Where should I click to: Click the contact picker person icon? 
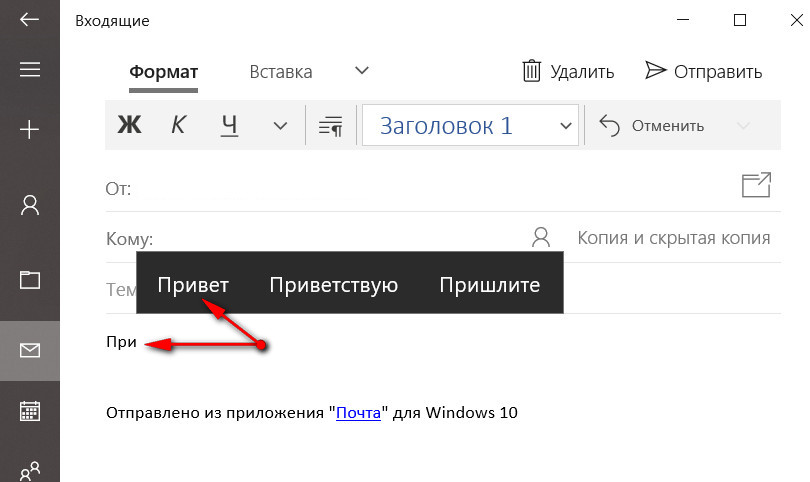(541, 237)
